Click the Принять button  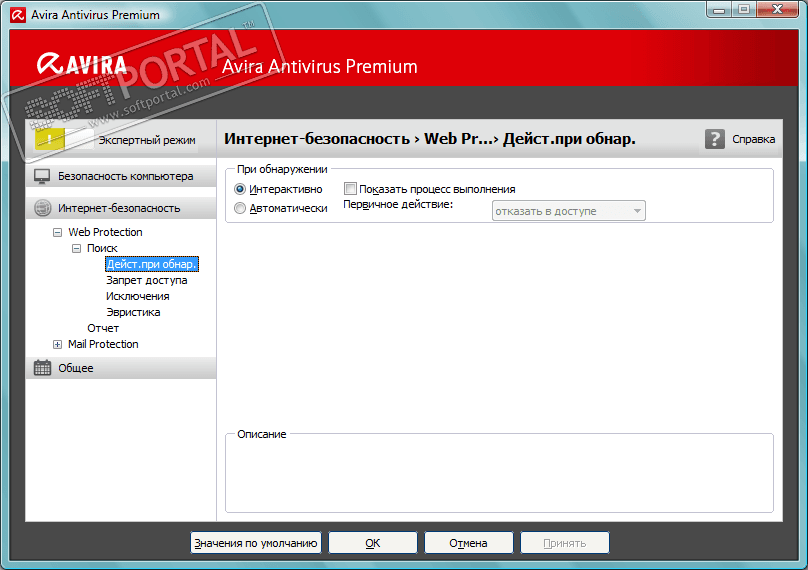click(565, 543)
